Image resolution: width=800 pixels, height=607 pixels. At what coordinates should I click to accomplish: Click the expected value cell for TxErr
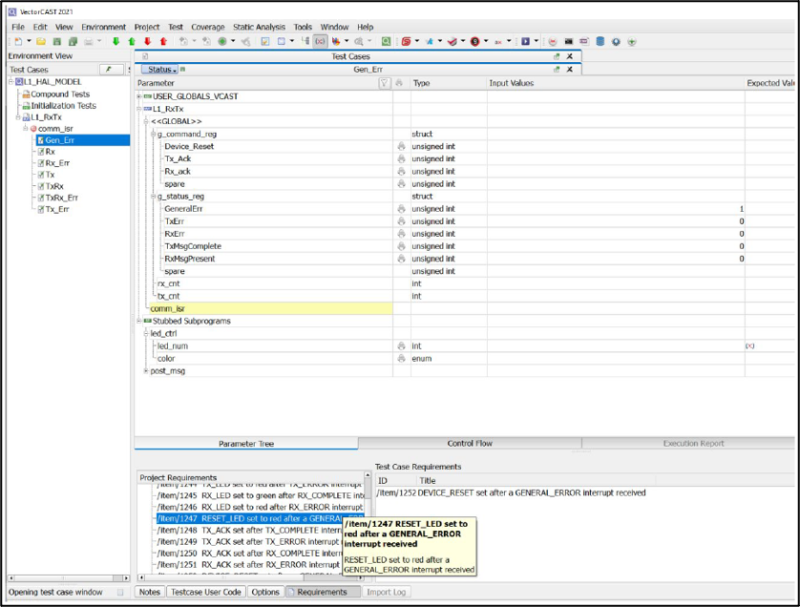pyautogui.click(x=770, y=221)
